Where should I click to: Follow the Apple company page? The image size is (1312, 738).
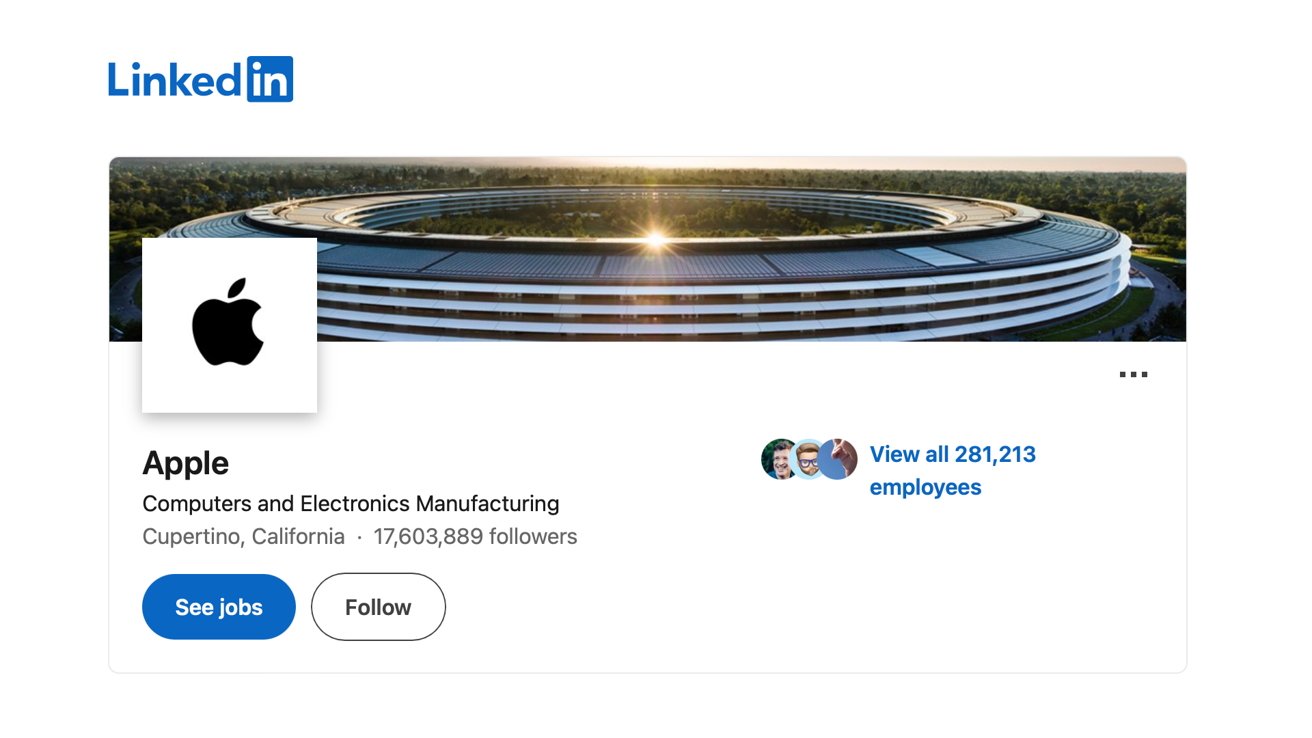click(x=378, y=607)
